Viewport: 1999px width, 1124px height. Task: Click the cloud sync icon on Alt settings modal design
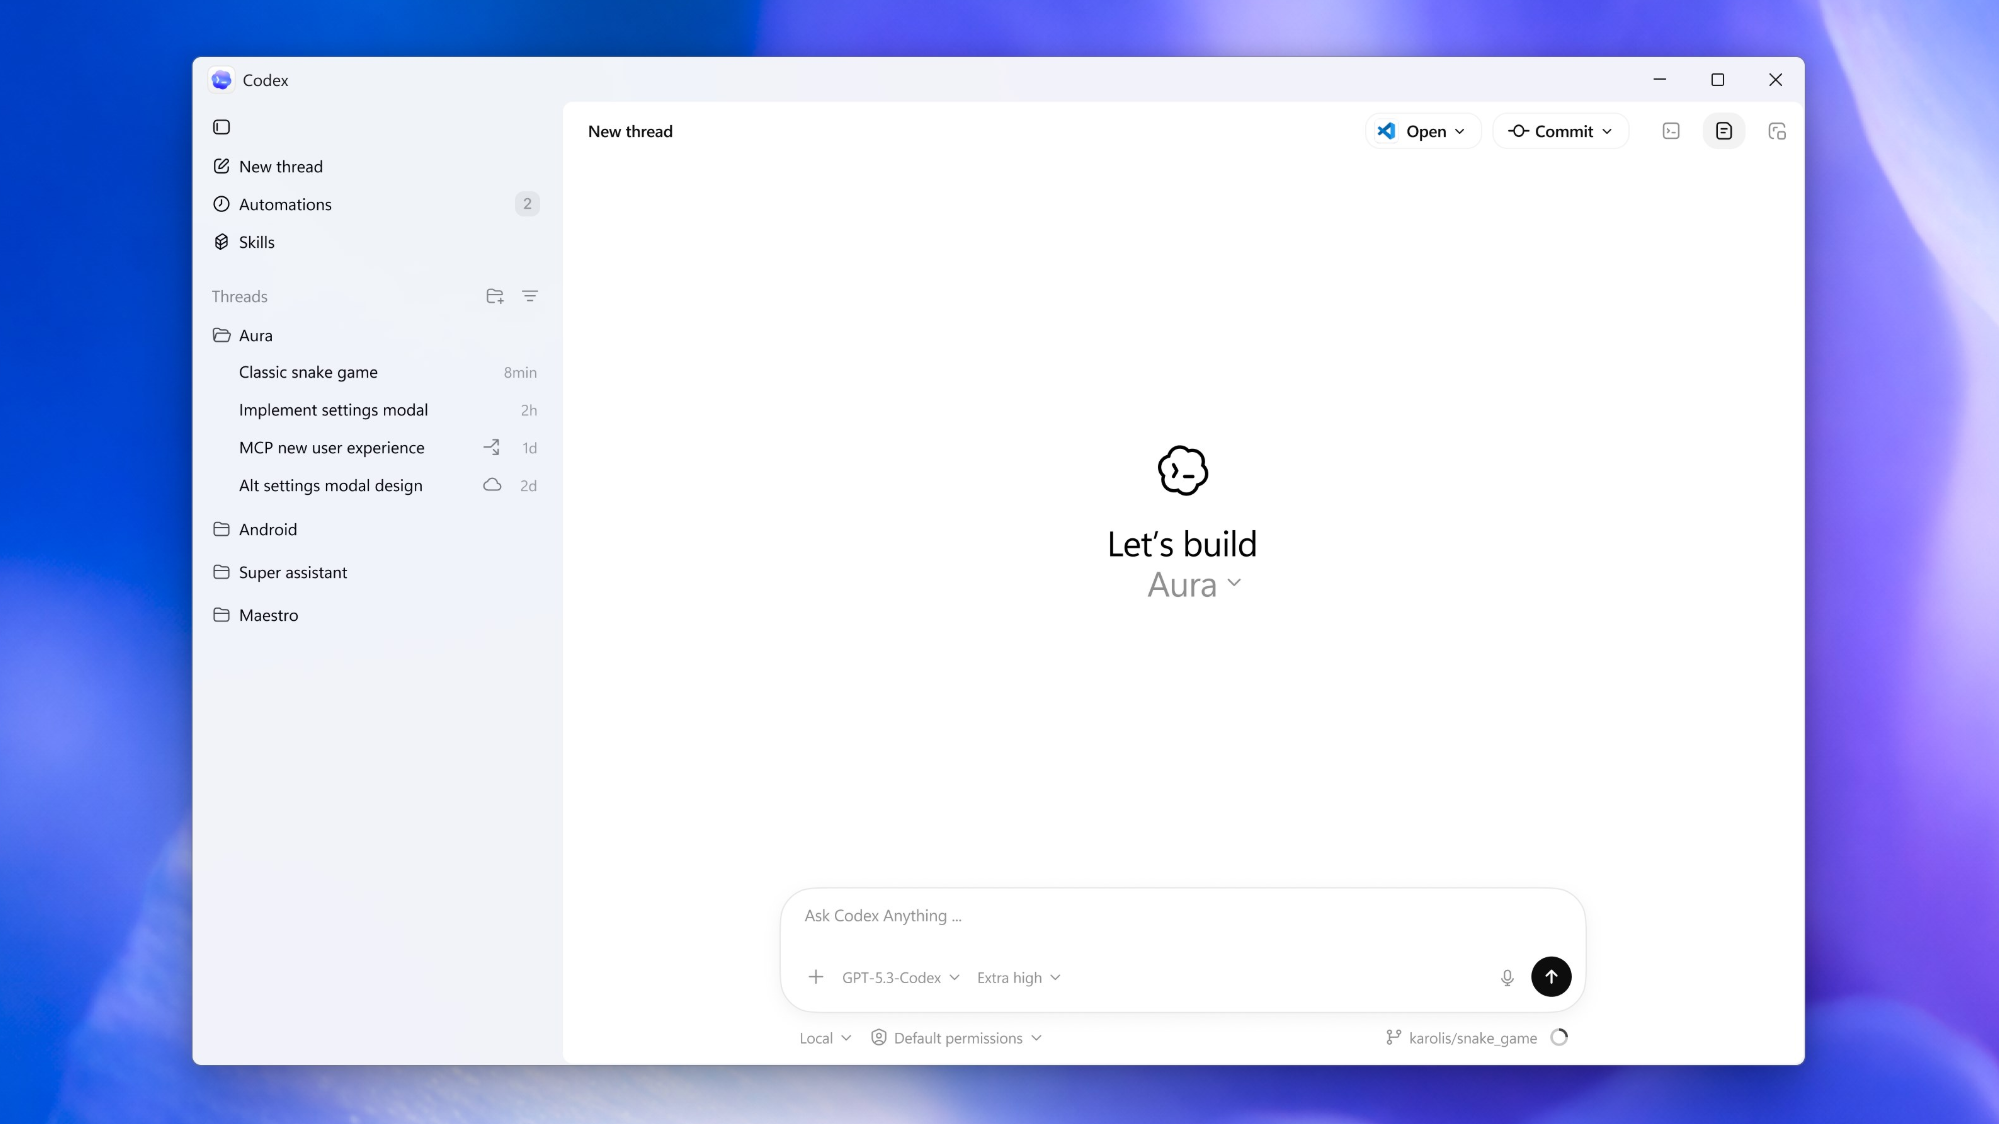(491, 485)
